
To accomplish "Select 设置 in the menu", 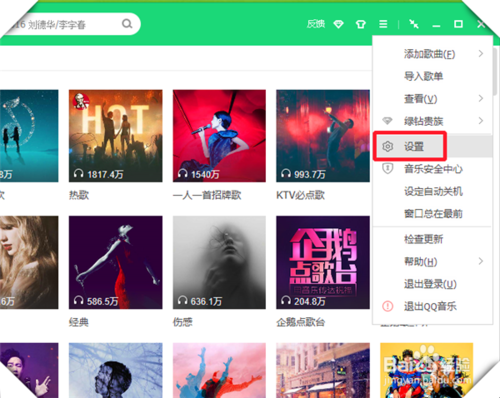I will point(432,146).
